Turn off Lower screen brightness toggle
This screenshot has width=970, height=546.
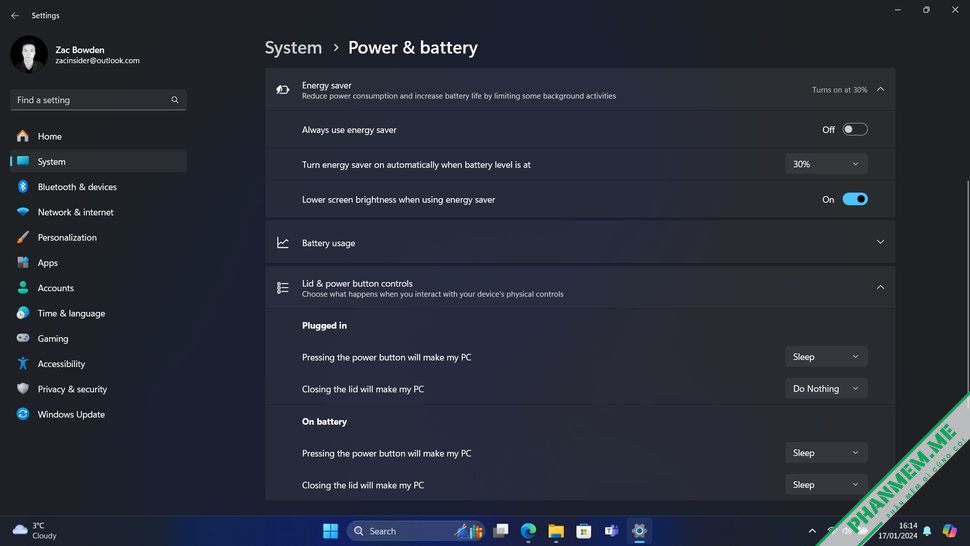point(855,199)
